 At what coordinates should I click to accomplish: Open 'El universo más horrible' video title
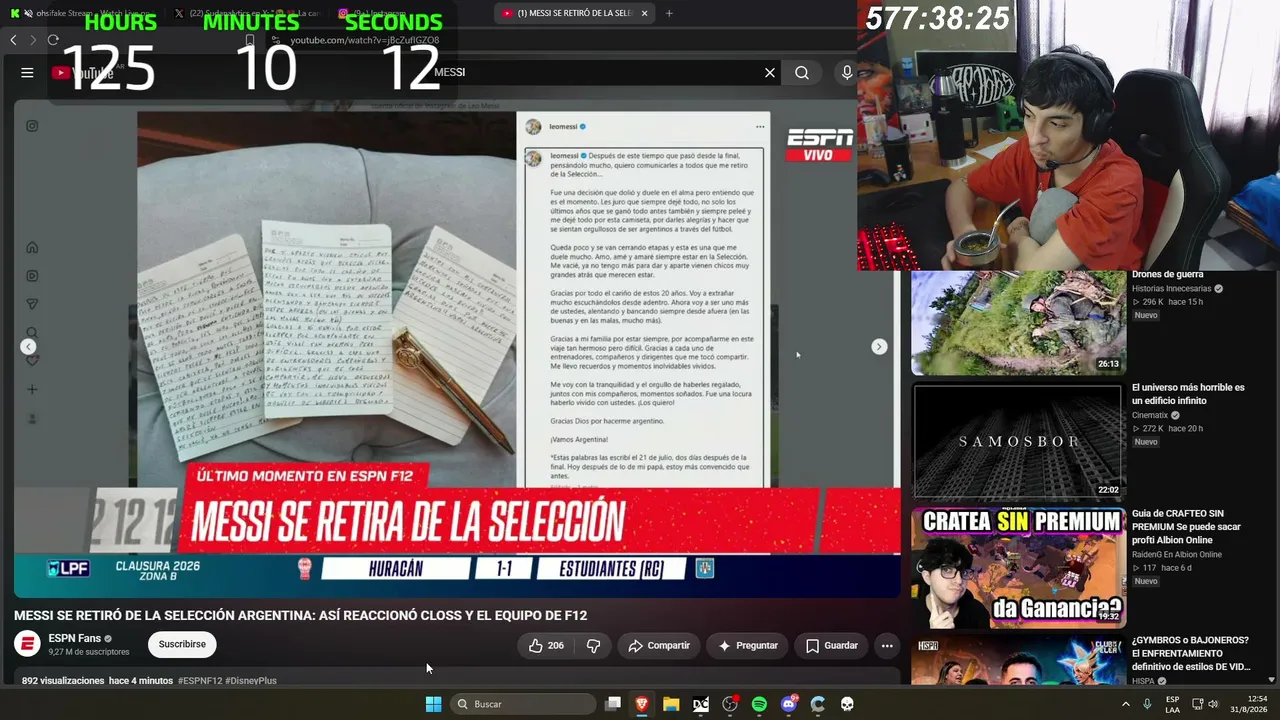1188,394
